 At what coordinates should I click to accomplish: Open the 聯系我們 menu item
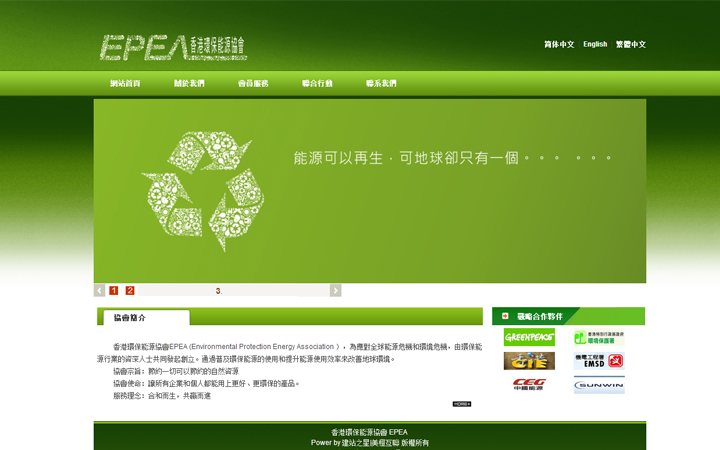pyautogui.click(x=381, y=83)
